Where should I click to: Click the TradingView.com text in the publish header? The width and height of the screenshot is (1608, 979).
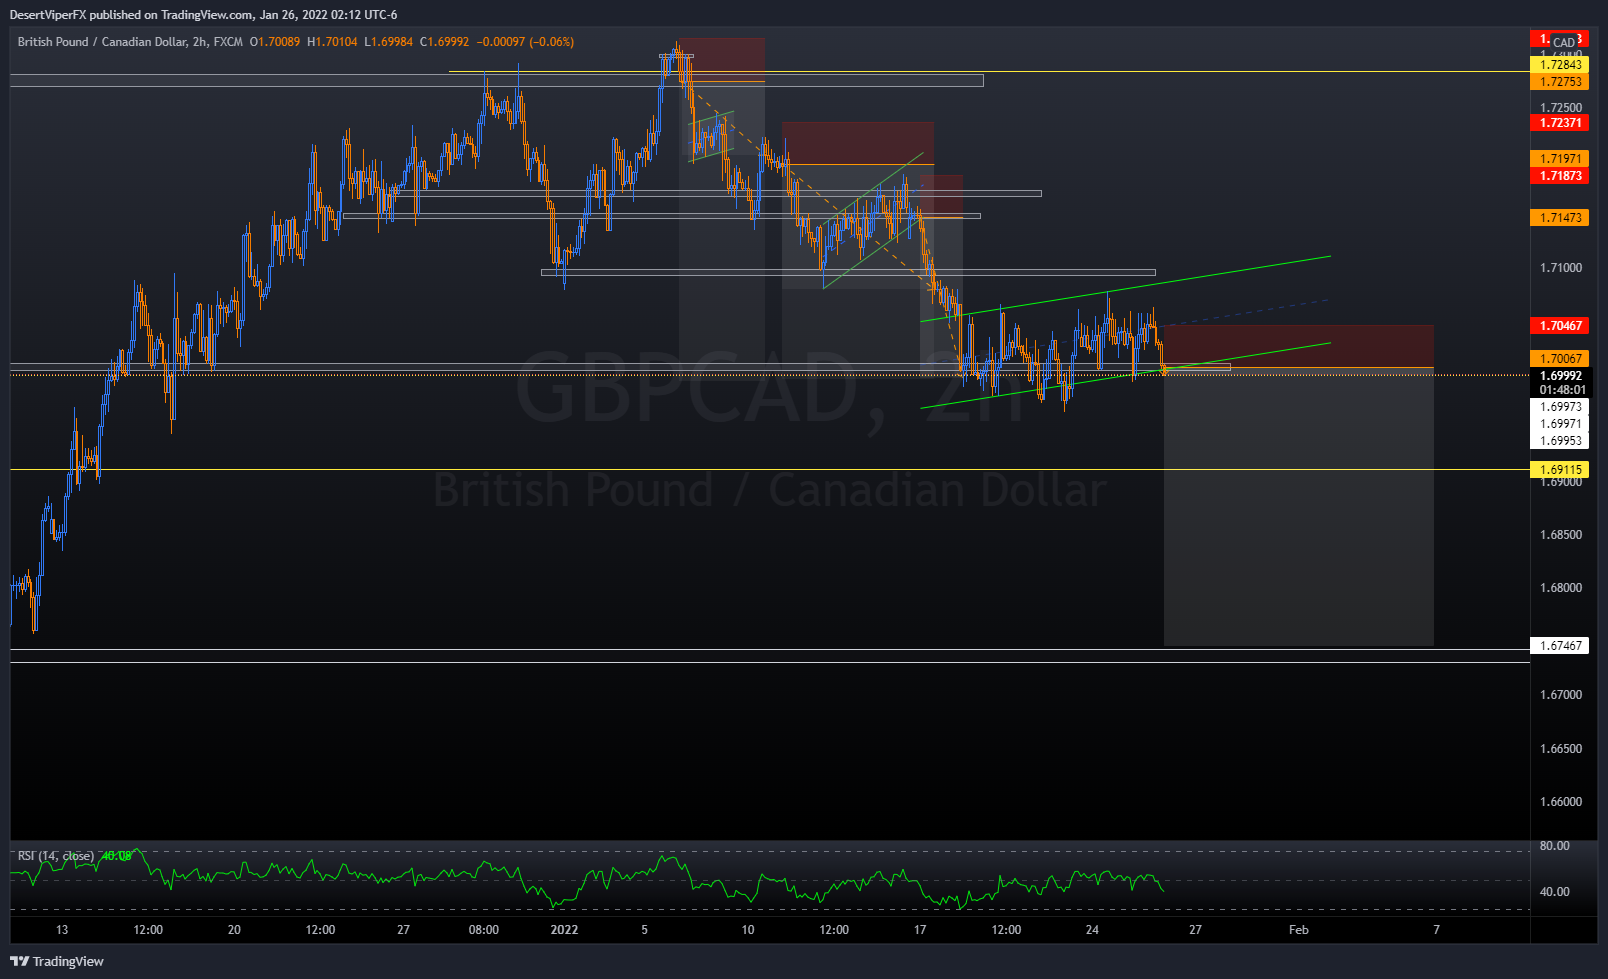point(206,15)
